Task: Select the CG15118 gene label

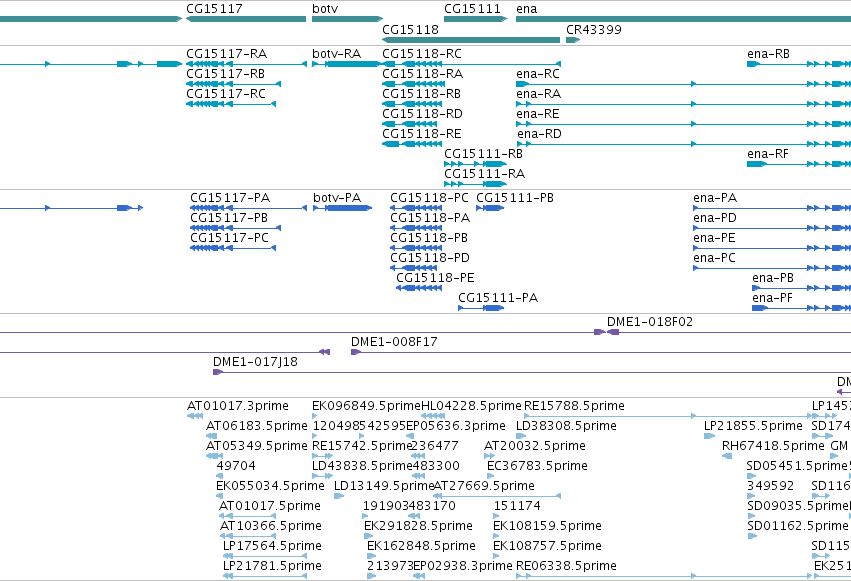Action: 410,30
